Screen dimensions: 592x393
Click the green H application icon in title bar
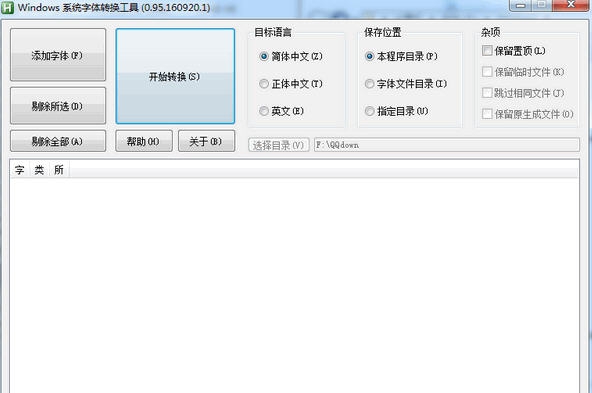(8, 7)
